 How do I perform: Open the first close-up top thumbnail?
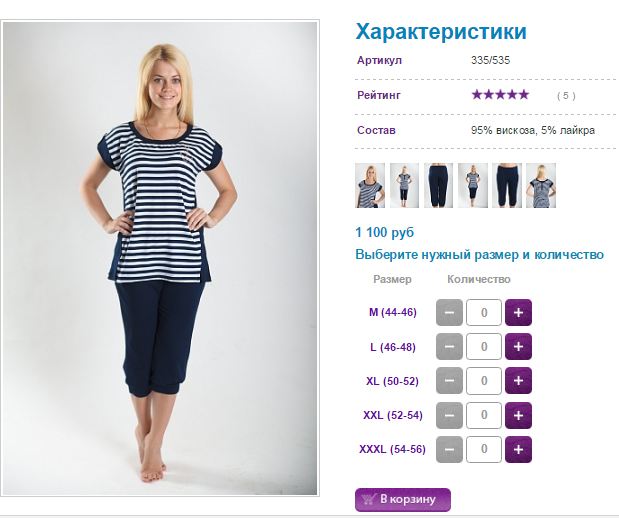point(370,185)
